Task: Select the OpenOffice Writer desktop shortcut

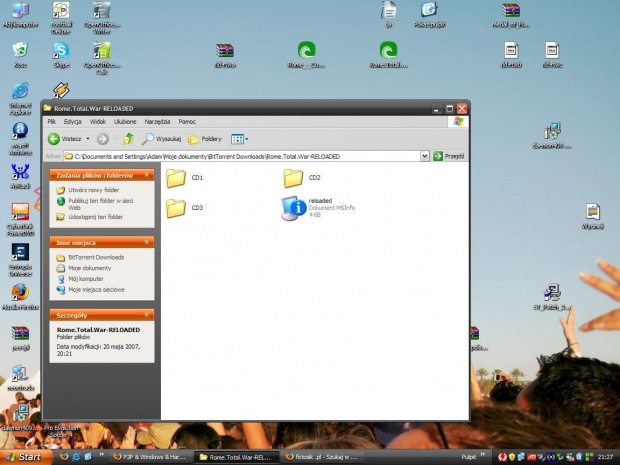Action: (102, 17)
